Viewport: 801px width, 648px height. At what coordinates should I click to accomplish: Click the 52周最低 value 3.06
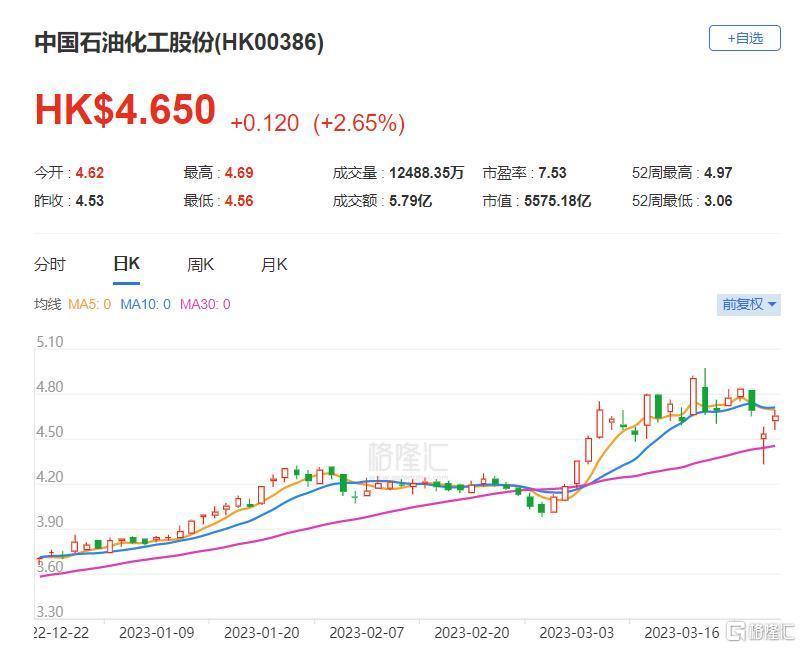718,201
